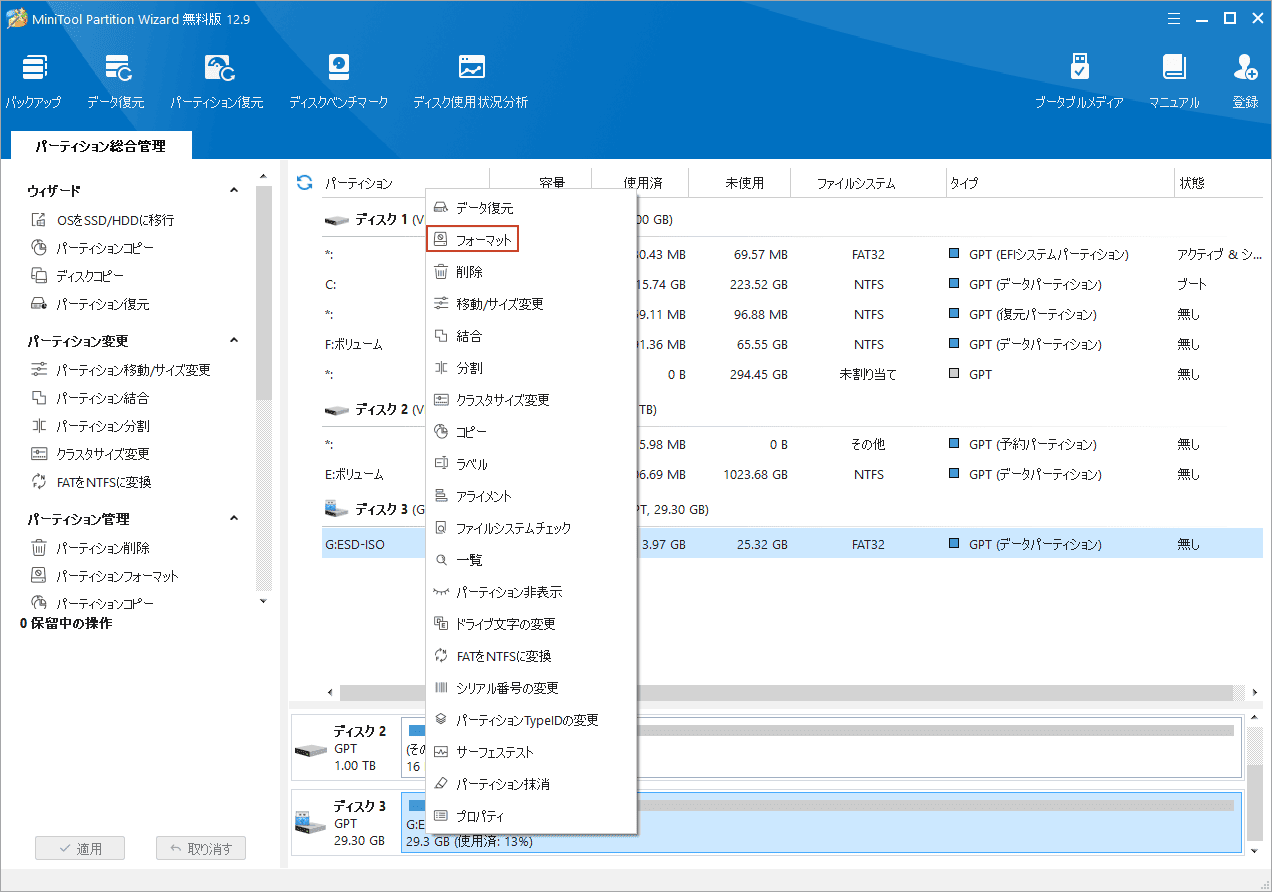The image size is (1272, 892).
Task: Start ディスクベンチマーク tool
Action: [x=338, y=81]
